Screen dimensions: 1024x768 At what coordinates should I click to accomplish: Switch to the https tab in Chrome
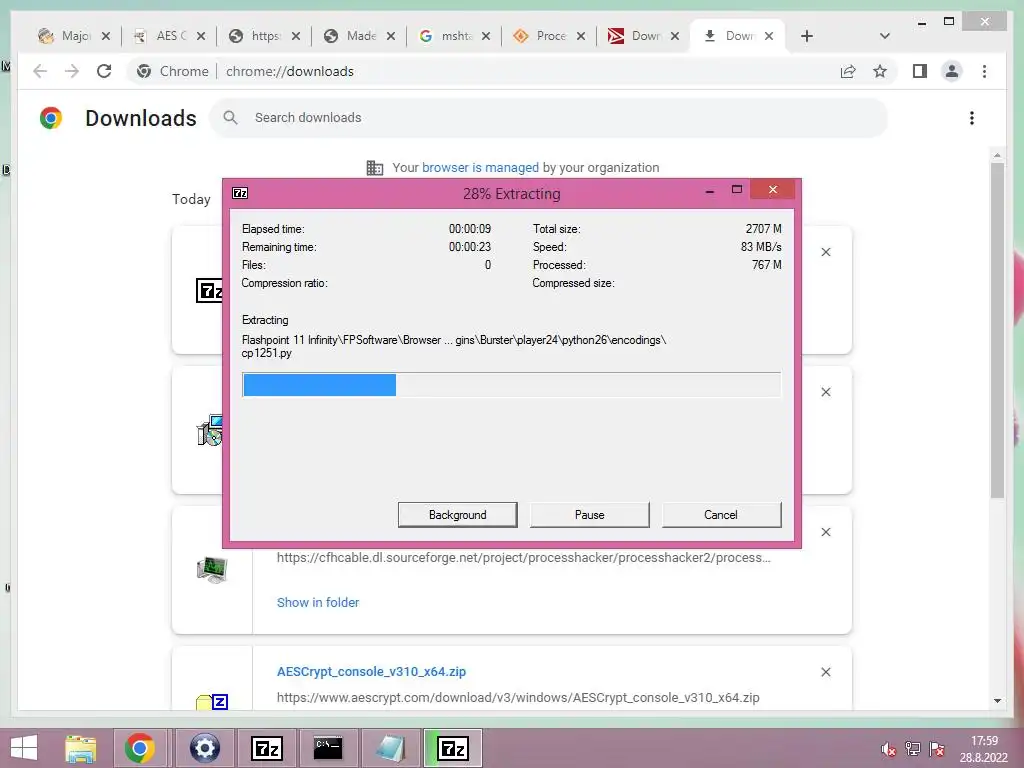[255, 36]
